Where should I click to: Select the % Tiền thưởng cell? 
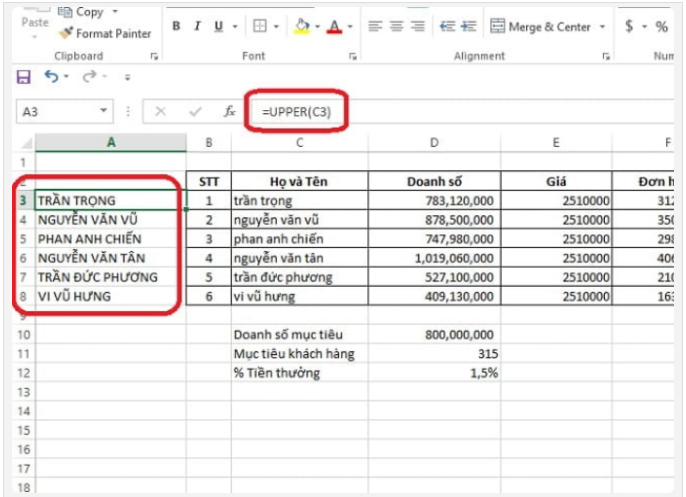(300, 373)
